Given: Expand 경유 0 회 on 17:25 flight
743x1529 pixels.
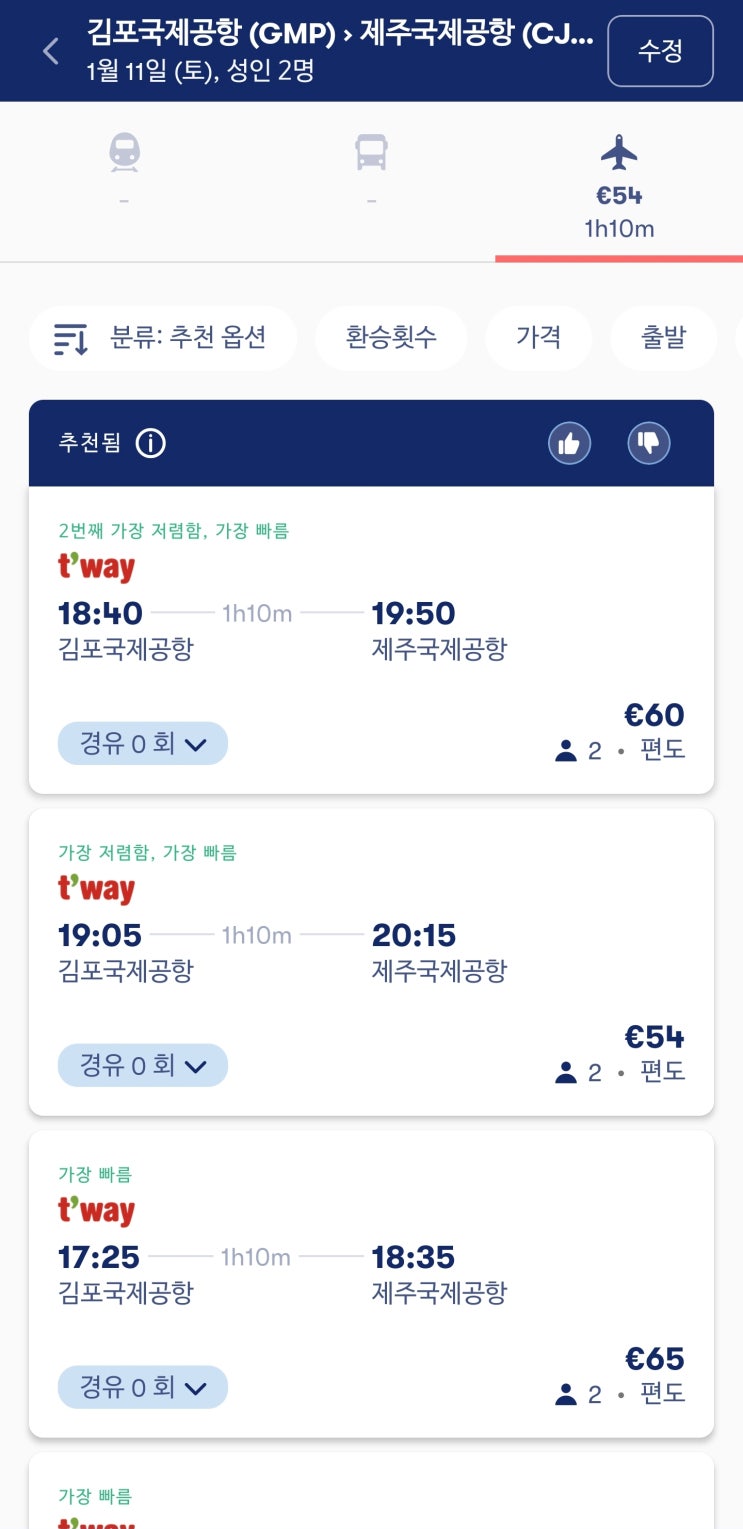Looking at the screenshot, I should 143,1387.
